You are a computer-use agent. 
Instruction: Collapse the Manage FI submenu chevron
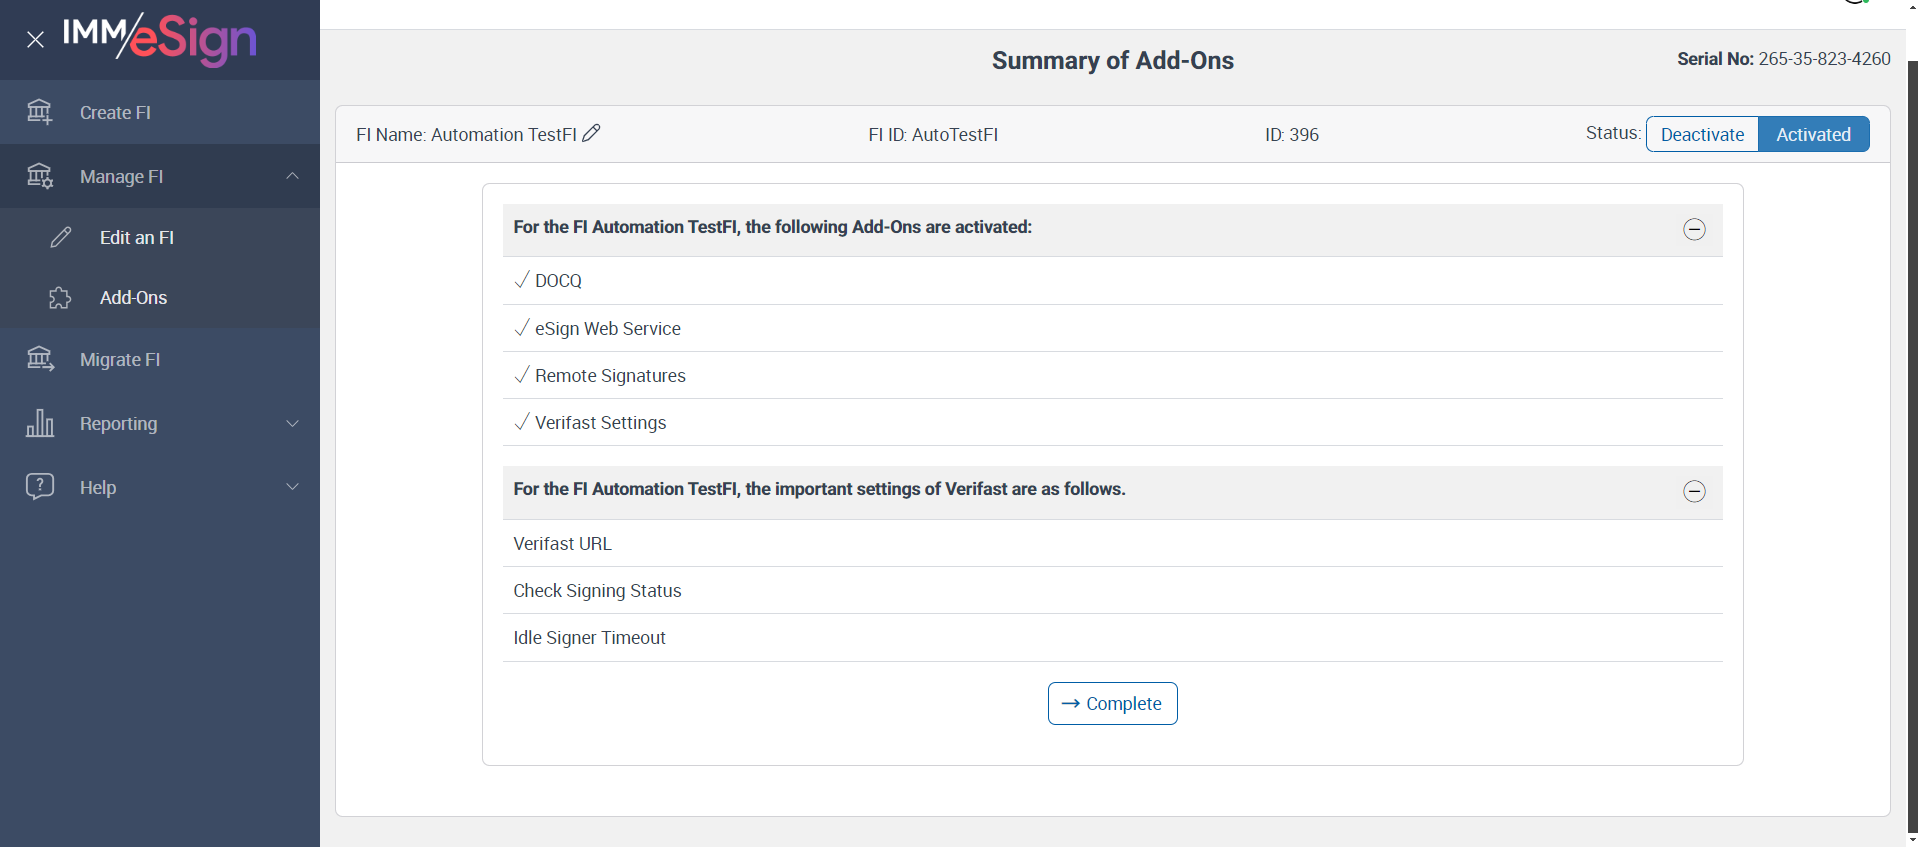pos(292,176)
